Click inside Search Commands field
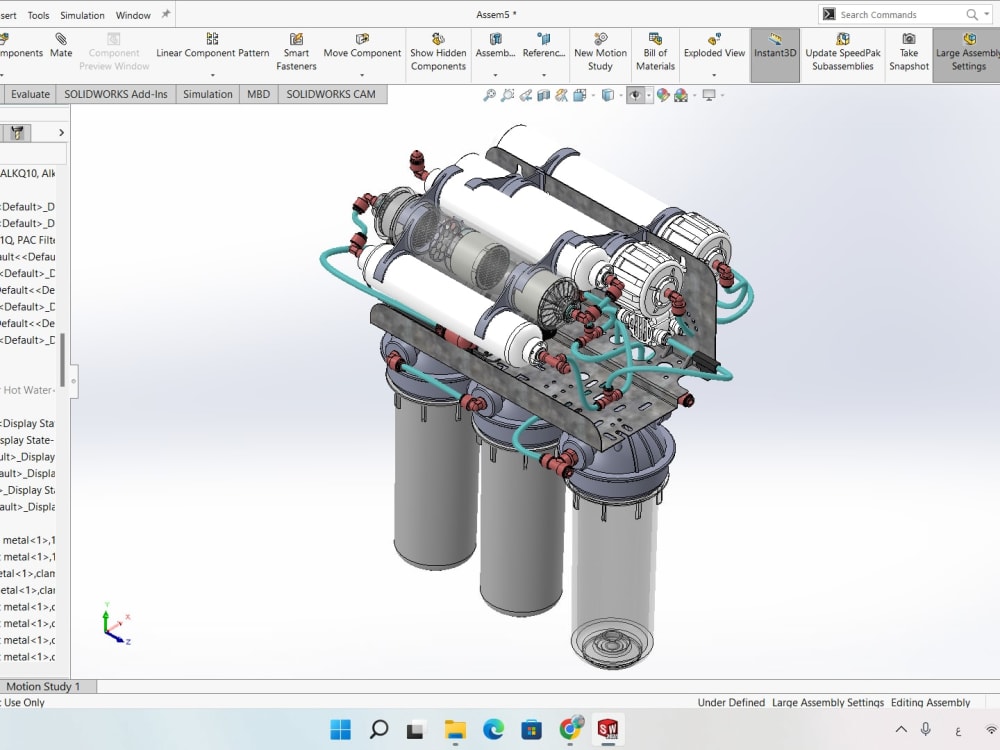1000x750 pixels. point(899,15)
